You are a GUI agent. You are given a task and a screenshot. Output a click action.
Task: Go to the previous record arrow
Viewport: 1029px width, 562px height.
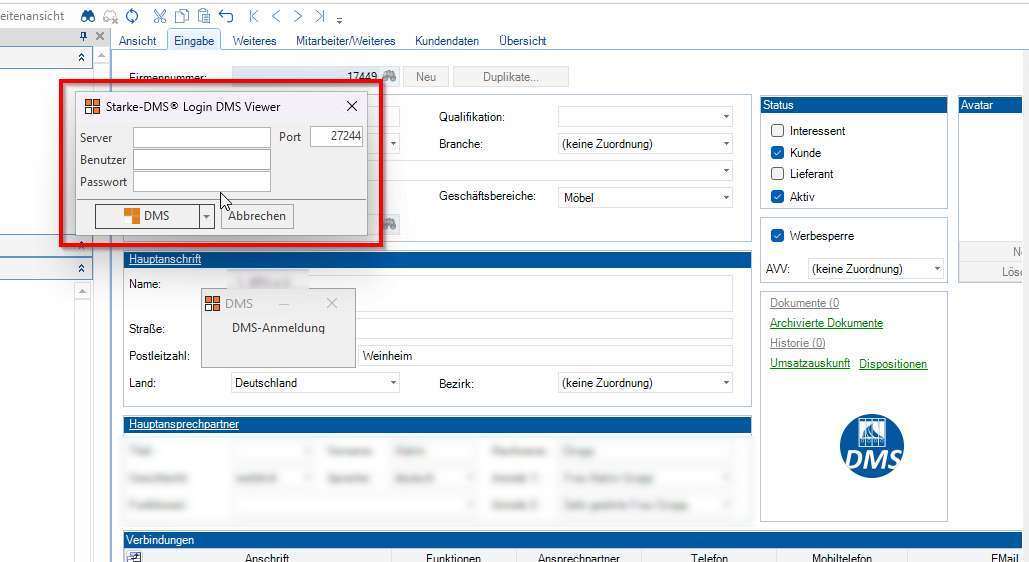(276, 16)
